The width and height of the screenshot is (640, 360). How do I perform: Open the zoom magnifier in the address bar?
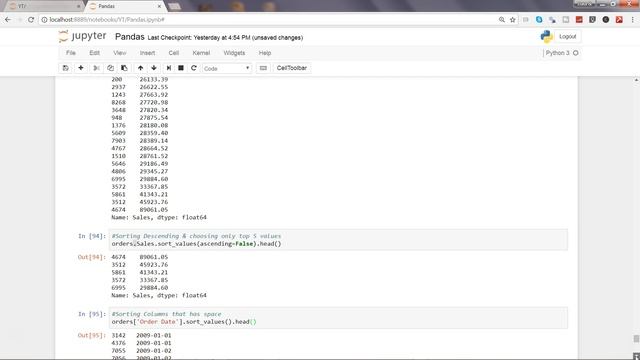coord(502,20)
